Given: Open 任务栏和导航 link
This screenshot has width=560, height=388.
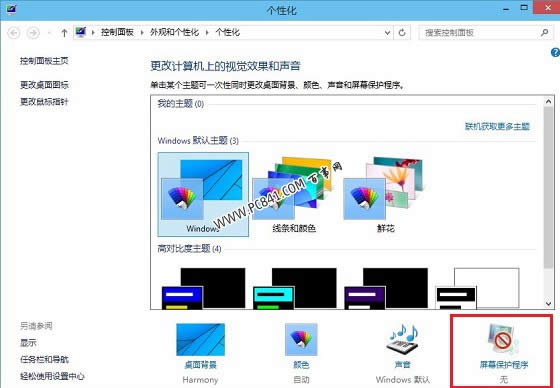Looking at the screenshot, I should click(x=44, y=359).
